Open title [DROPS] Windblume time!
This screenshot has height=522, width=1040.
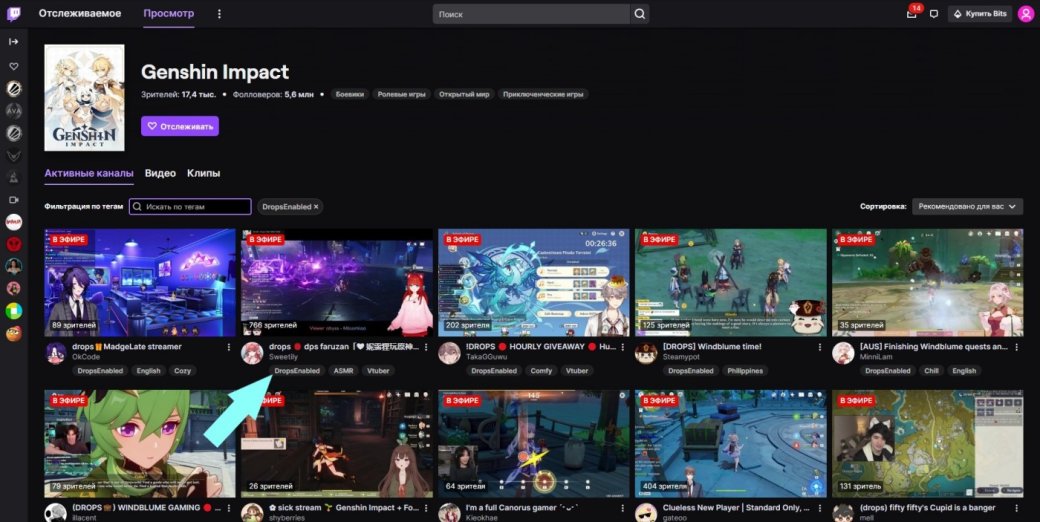click(x=712, y=347)
